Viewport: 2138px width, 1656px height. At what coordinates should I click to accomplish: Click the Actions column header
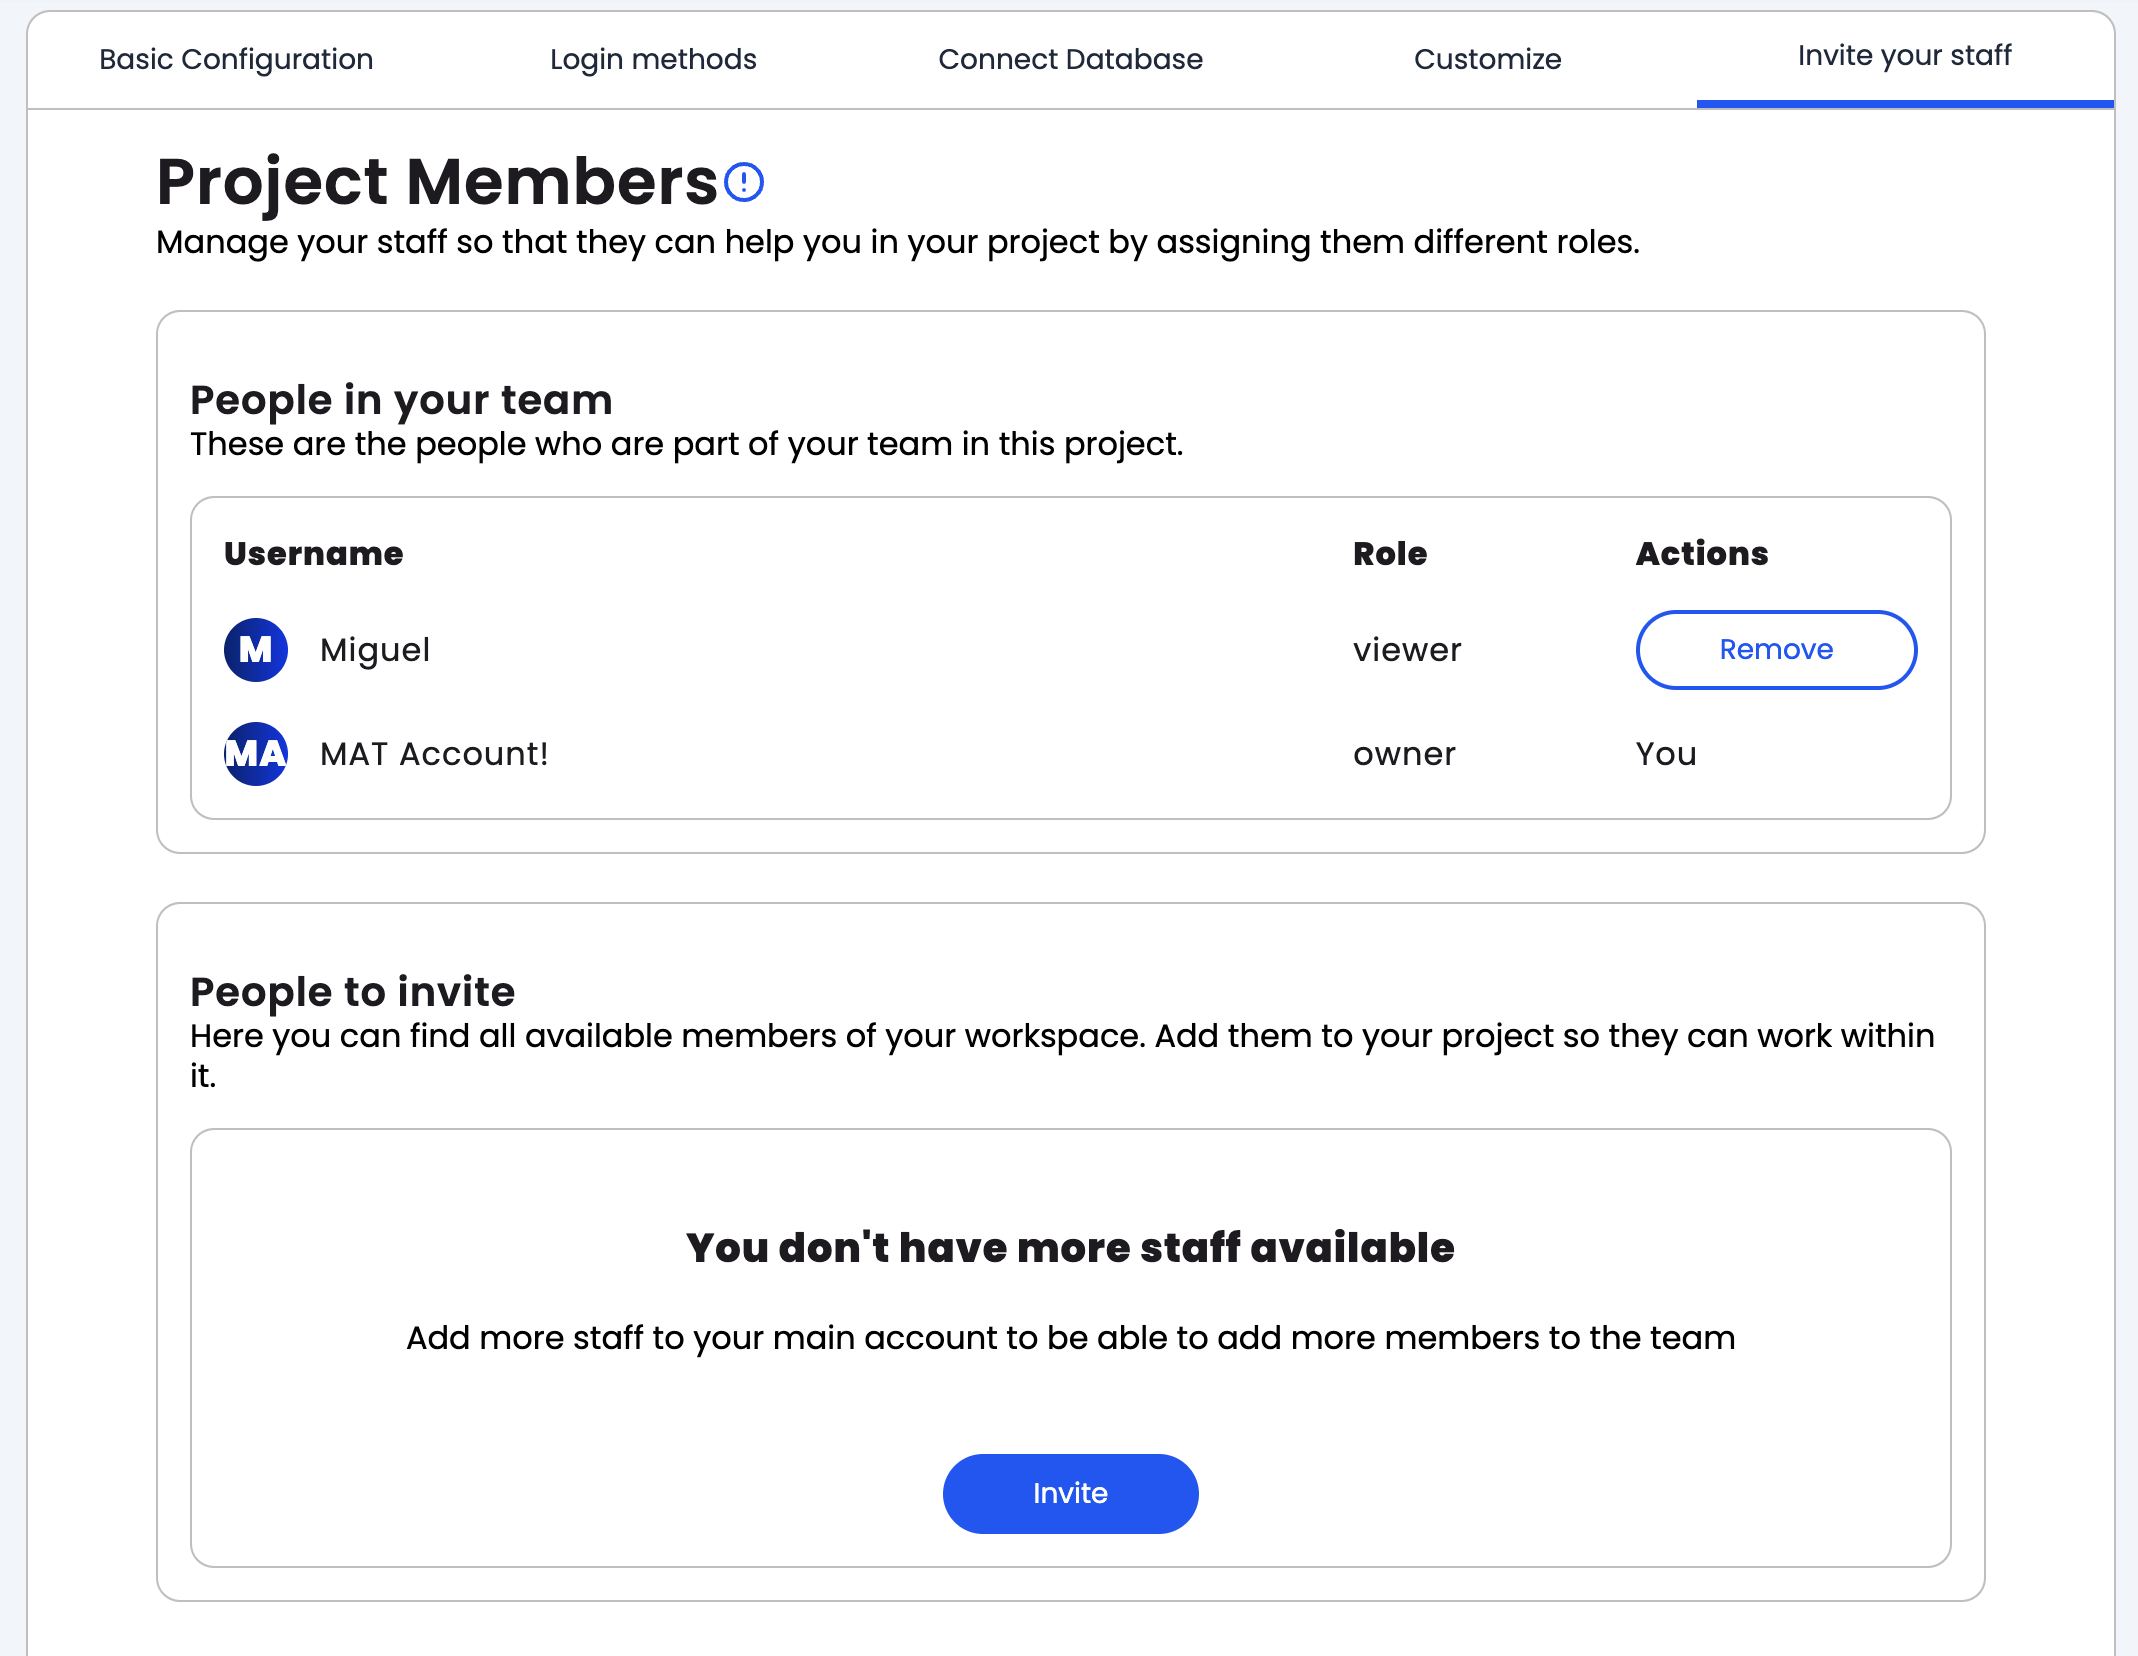pyautogui.click(x=1702, y=554)
